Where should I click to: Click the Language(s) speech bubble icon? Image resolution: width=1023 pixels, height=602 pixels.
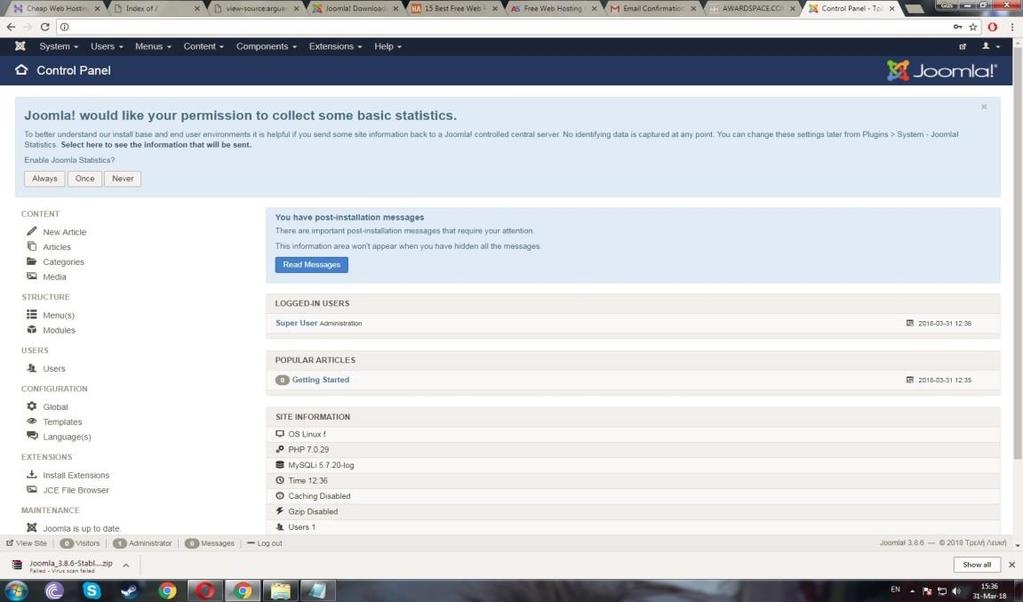coord(31,436)
